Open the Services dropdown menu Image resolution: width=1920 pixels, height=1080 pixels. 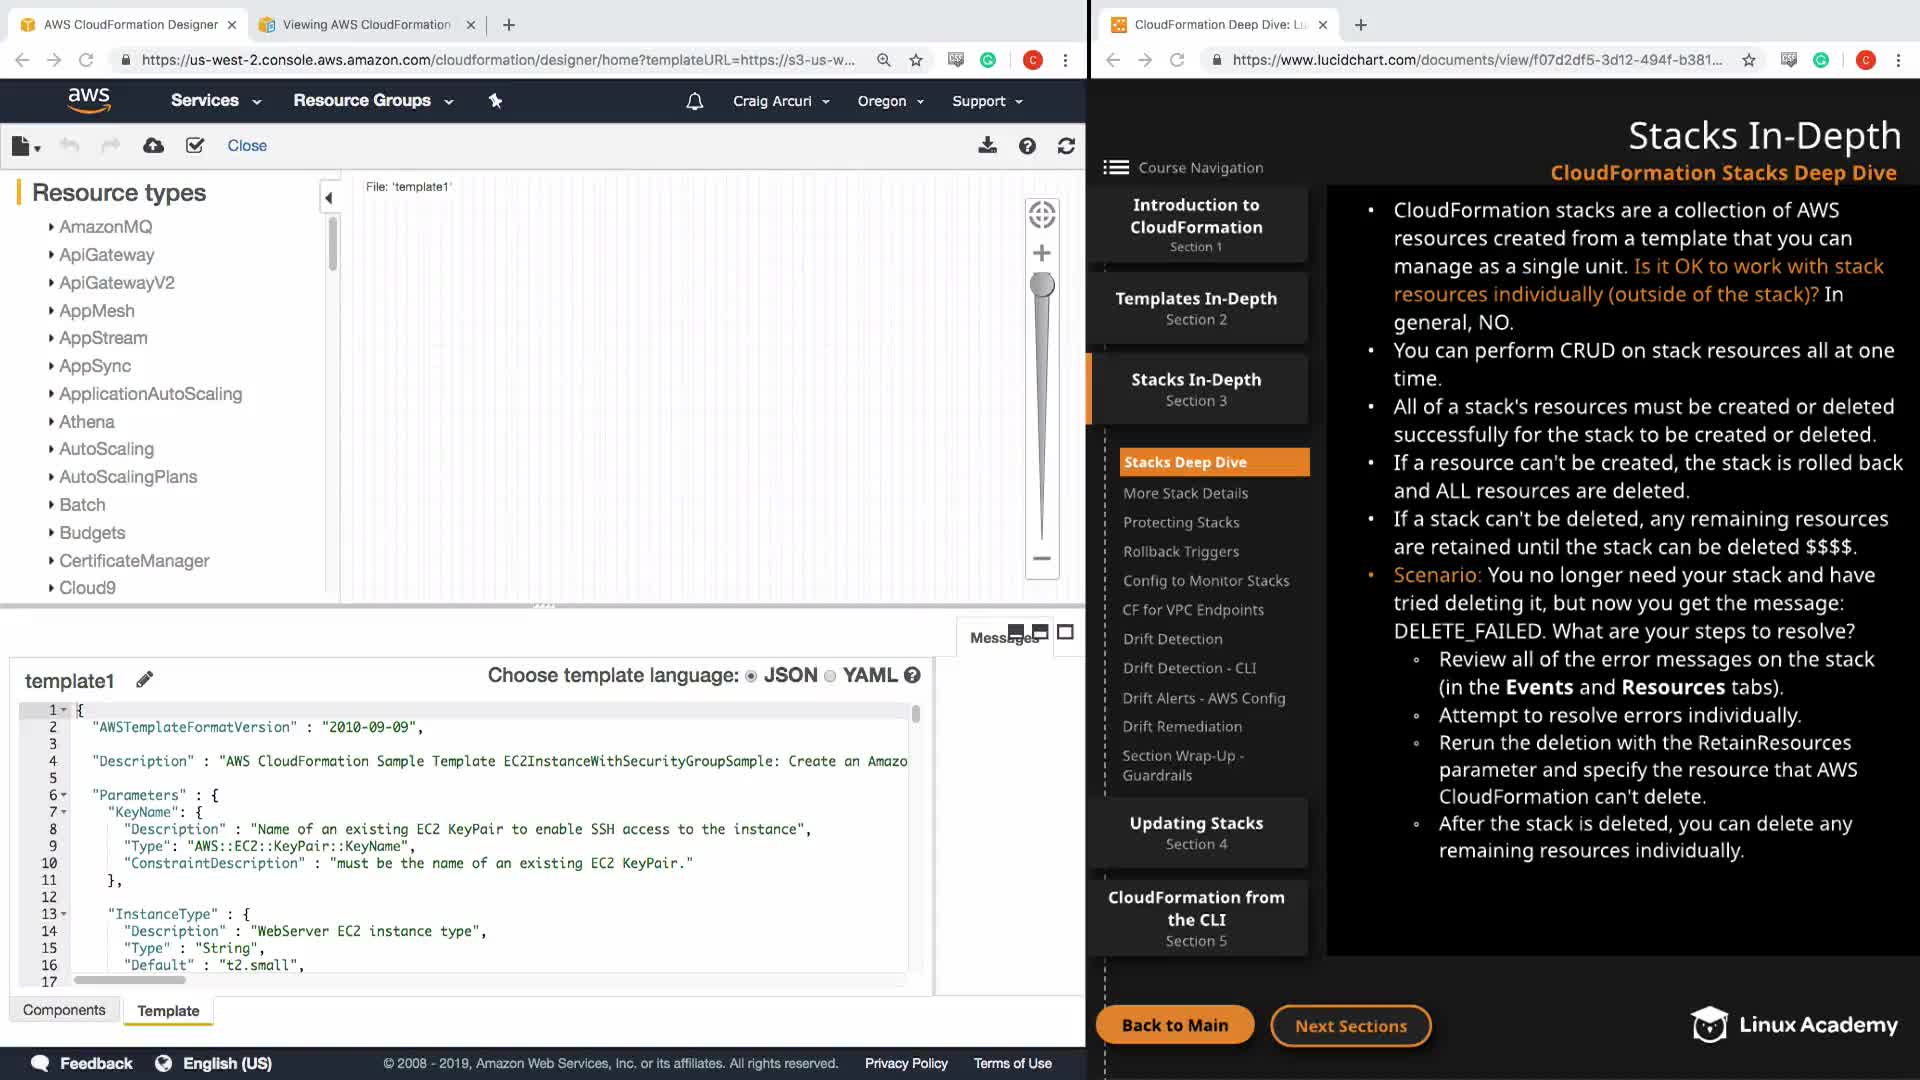pos(215,101)
